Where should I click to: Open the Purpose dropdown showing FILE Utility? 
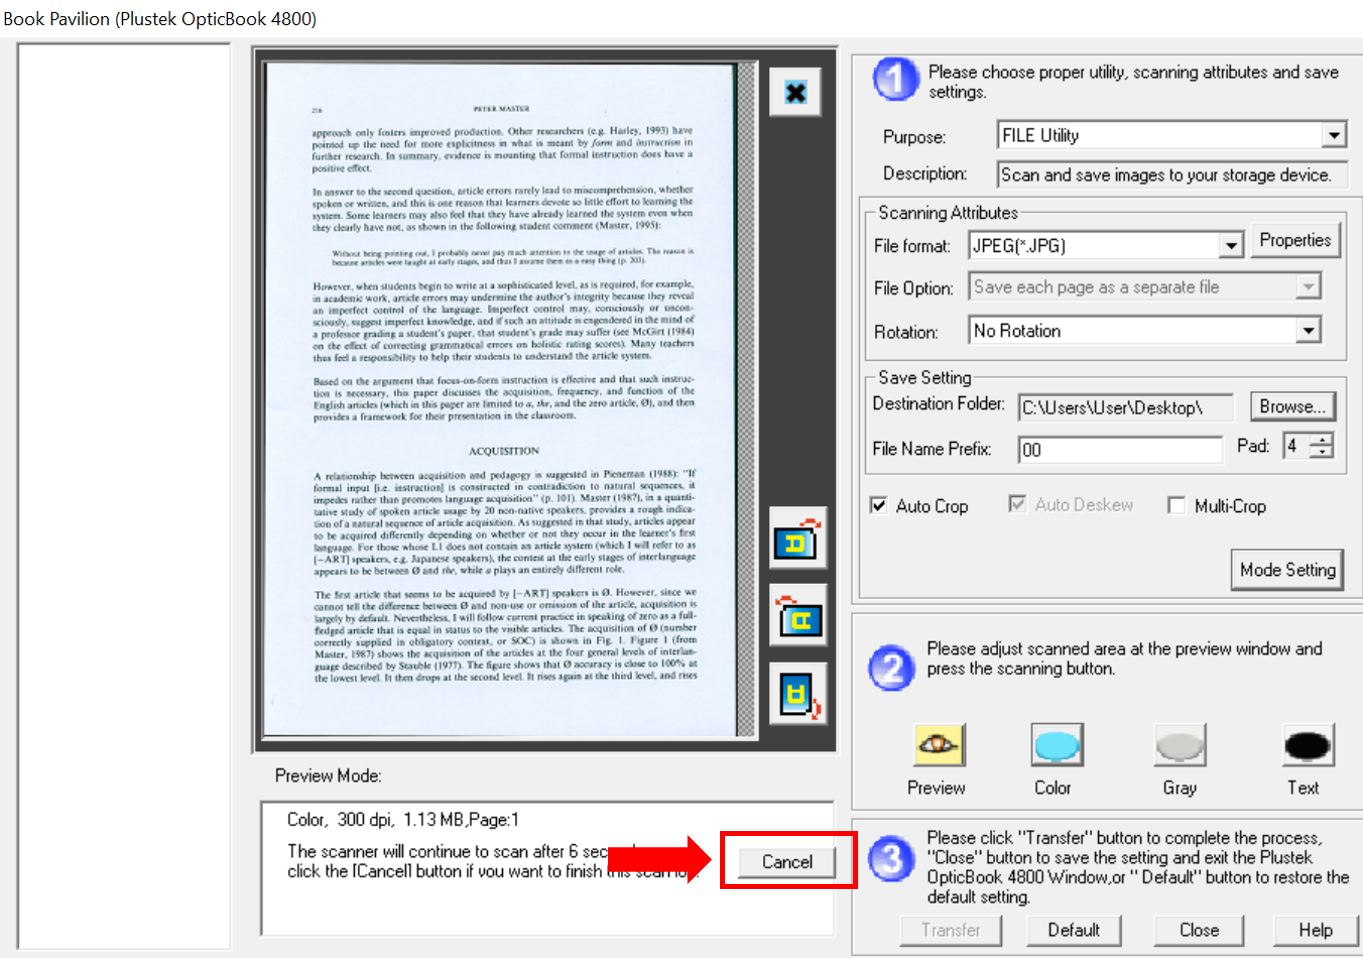point(1334,136)
